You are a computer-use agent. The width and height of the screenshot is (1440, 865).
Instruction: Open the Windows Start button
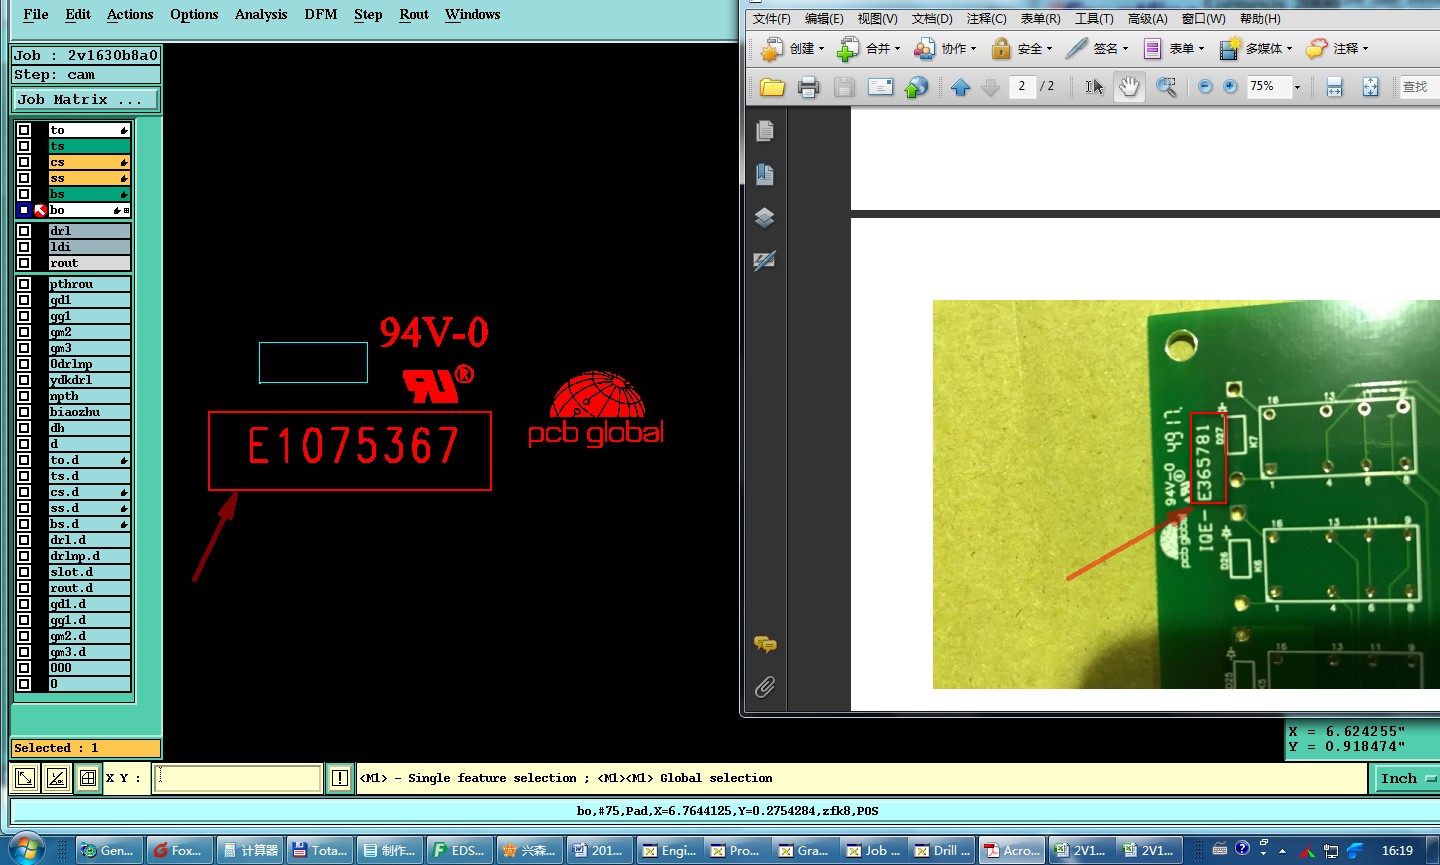[26, 849]
